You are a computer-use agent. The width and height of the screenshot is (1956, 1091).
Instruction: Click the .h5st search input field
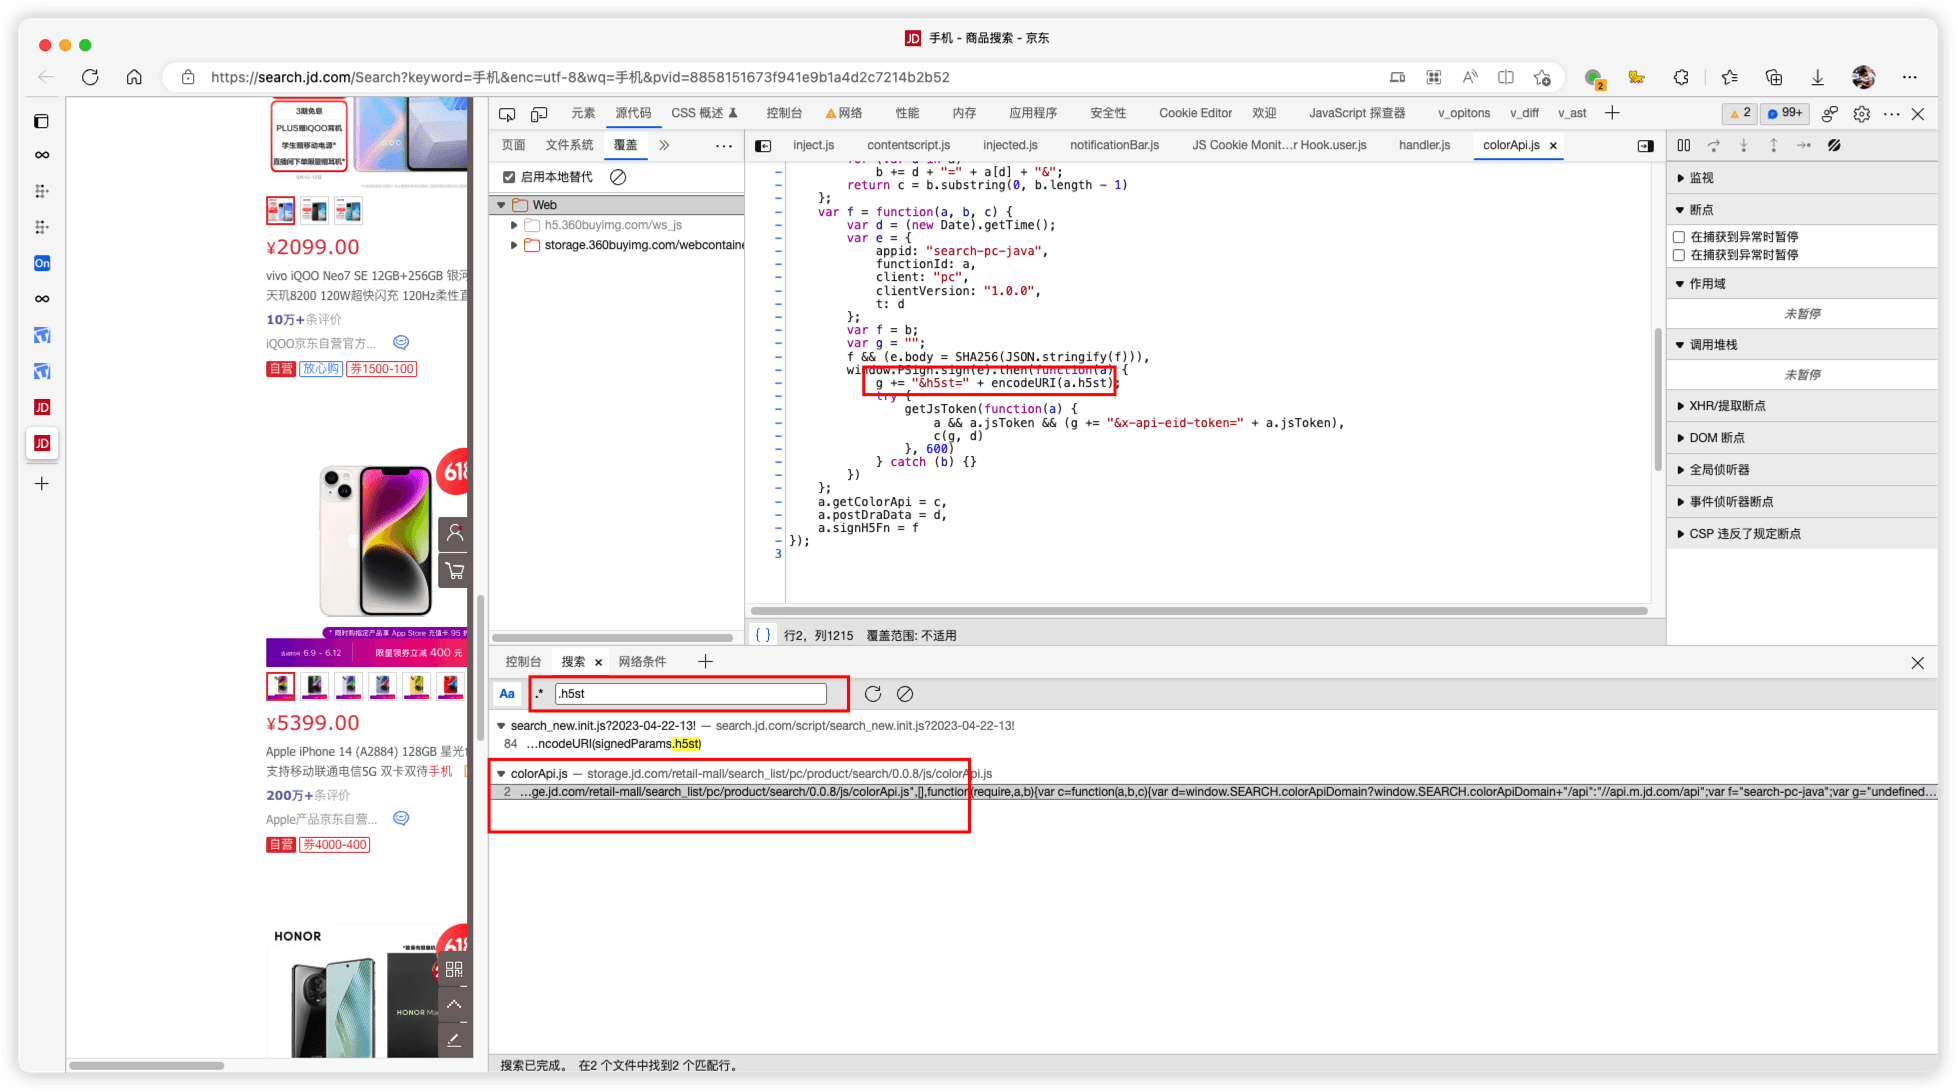point(690,694)
